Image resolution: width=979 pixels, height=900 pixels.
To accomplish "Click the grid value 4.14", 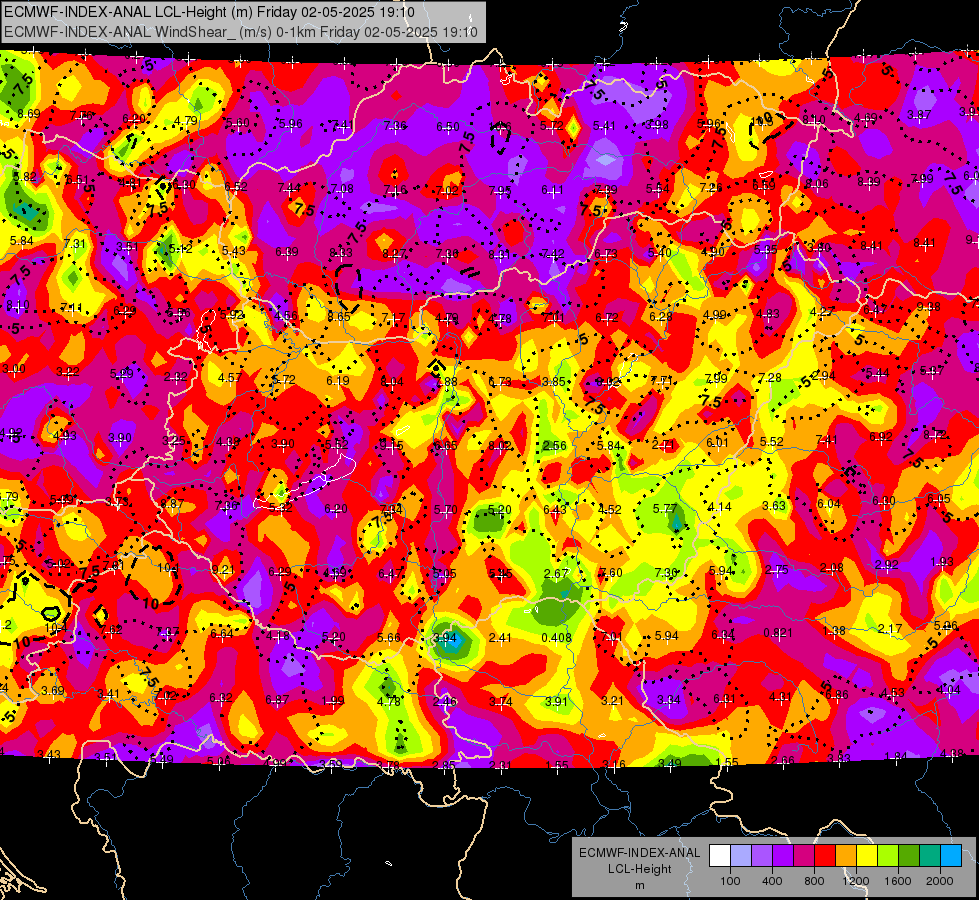I will point(720,507).
